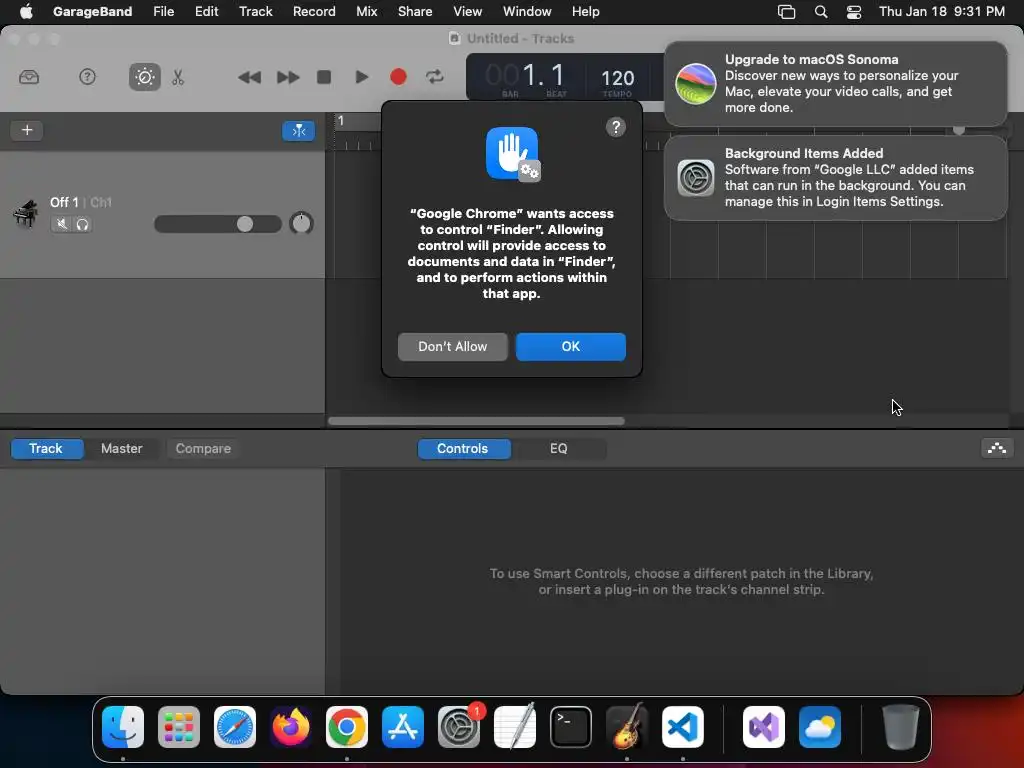Open the GarageBand menu
This screenshot has height=768, width=1024.
click(x=92, y=11)
